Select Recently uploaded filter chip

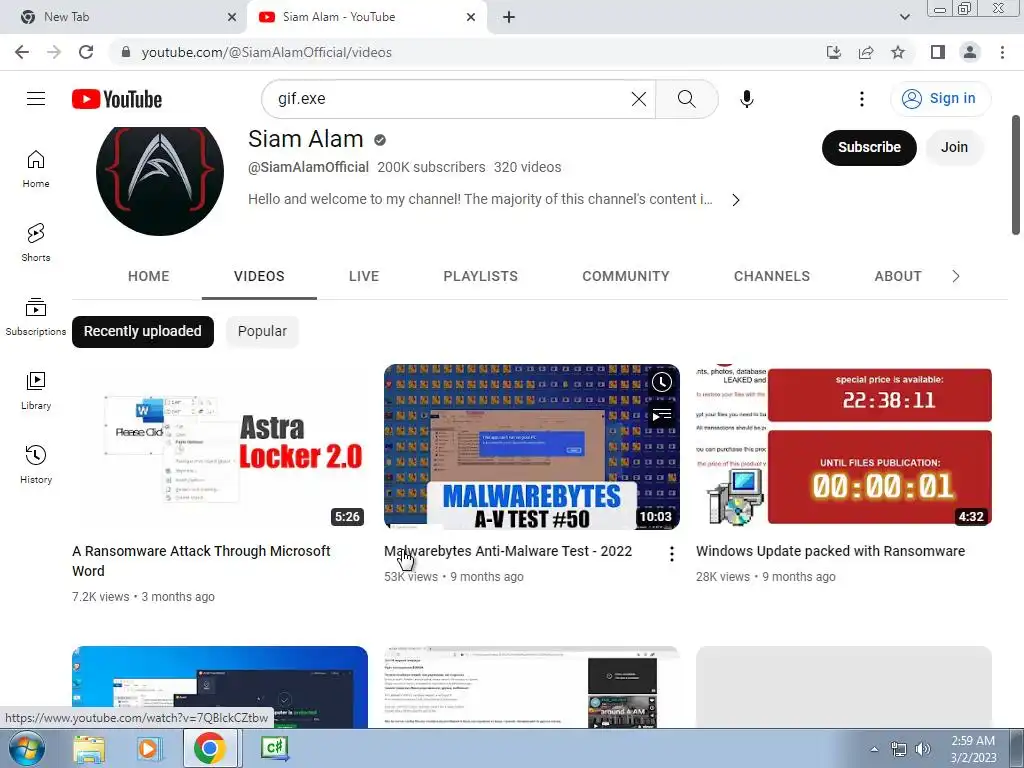pos(143,332)
